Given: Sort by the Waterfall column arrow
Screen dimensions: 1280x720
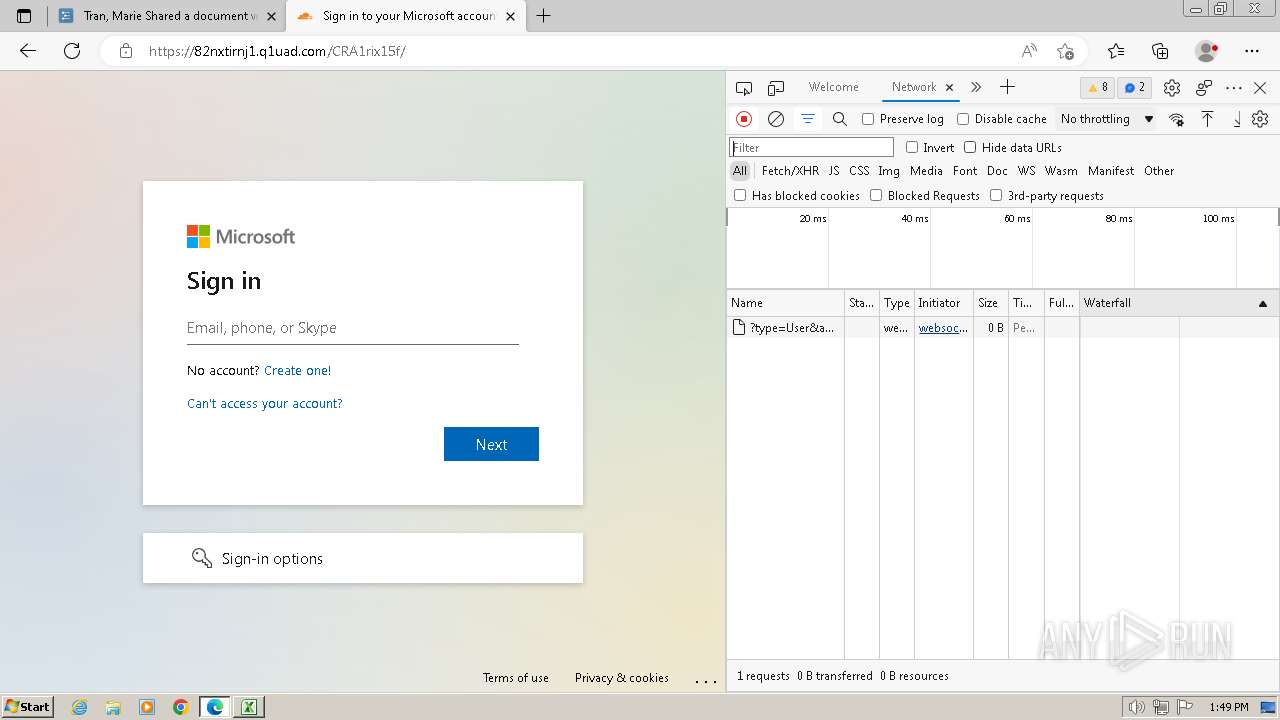Looking at the screenshot, I should click(x=1262, y=303).
